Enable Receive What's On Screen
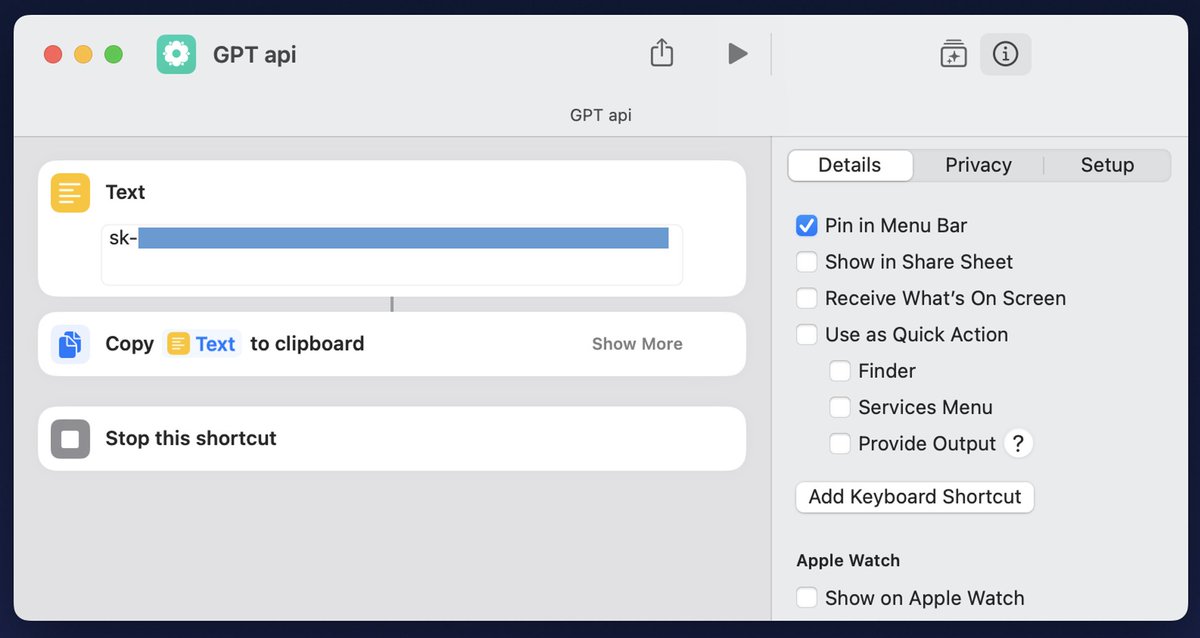The height and width of the screenshot is (638, 1200). [807, 298]
